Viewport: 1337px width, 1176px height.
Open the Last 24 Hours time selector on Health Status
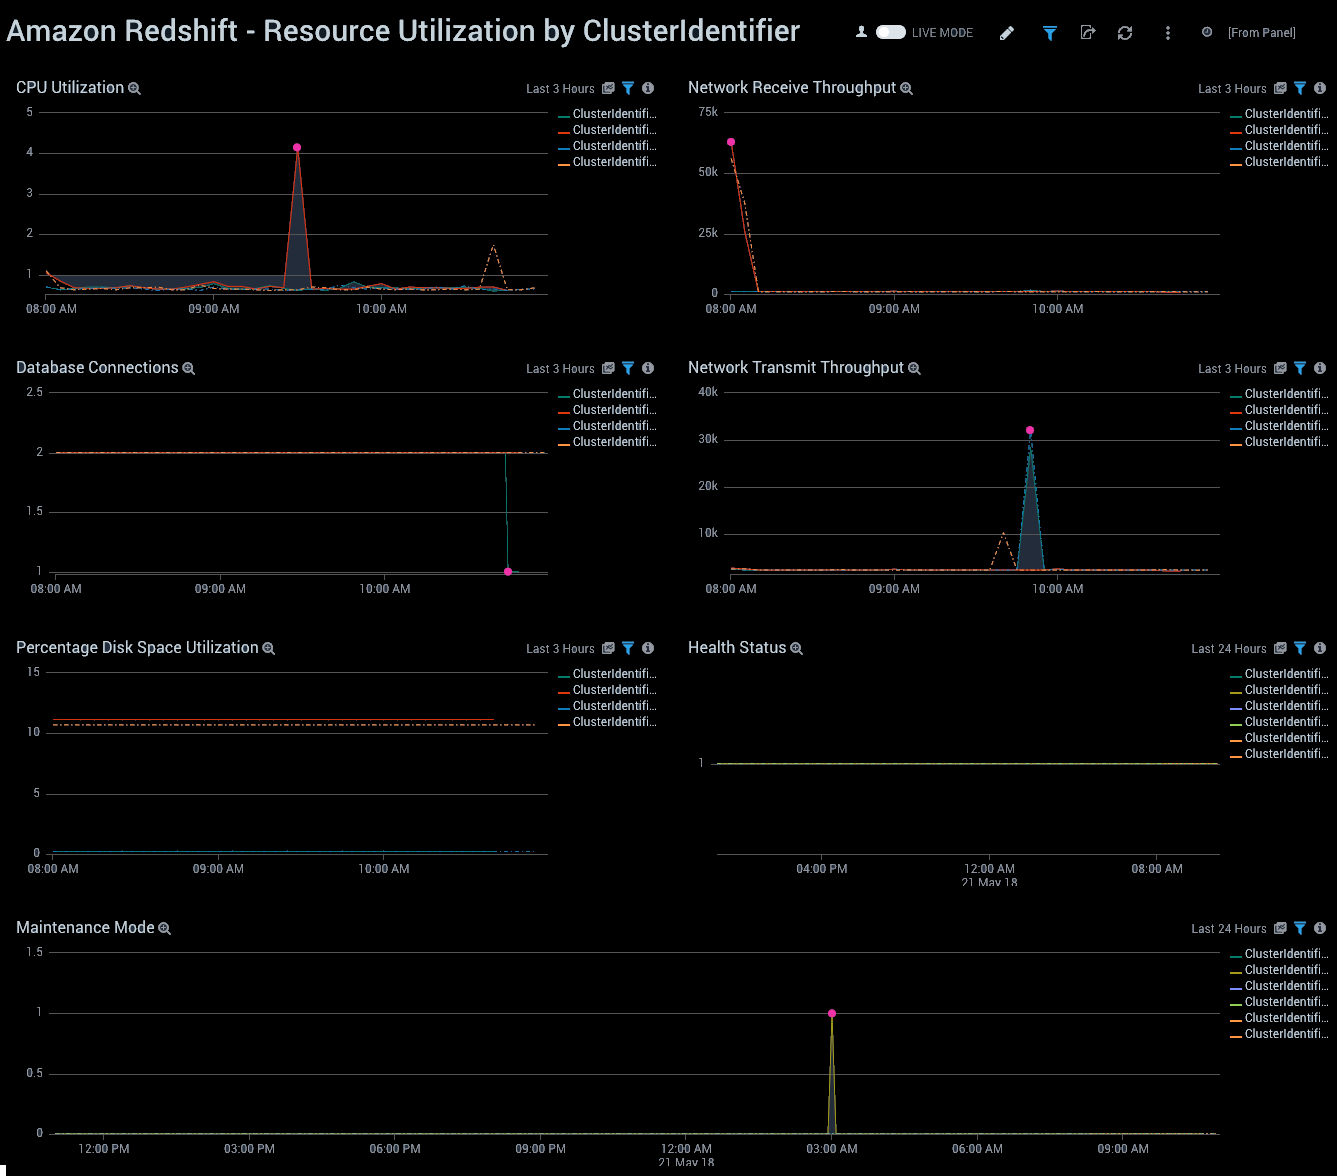(x=1228, y=648)
